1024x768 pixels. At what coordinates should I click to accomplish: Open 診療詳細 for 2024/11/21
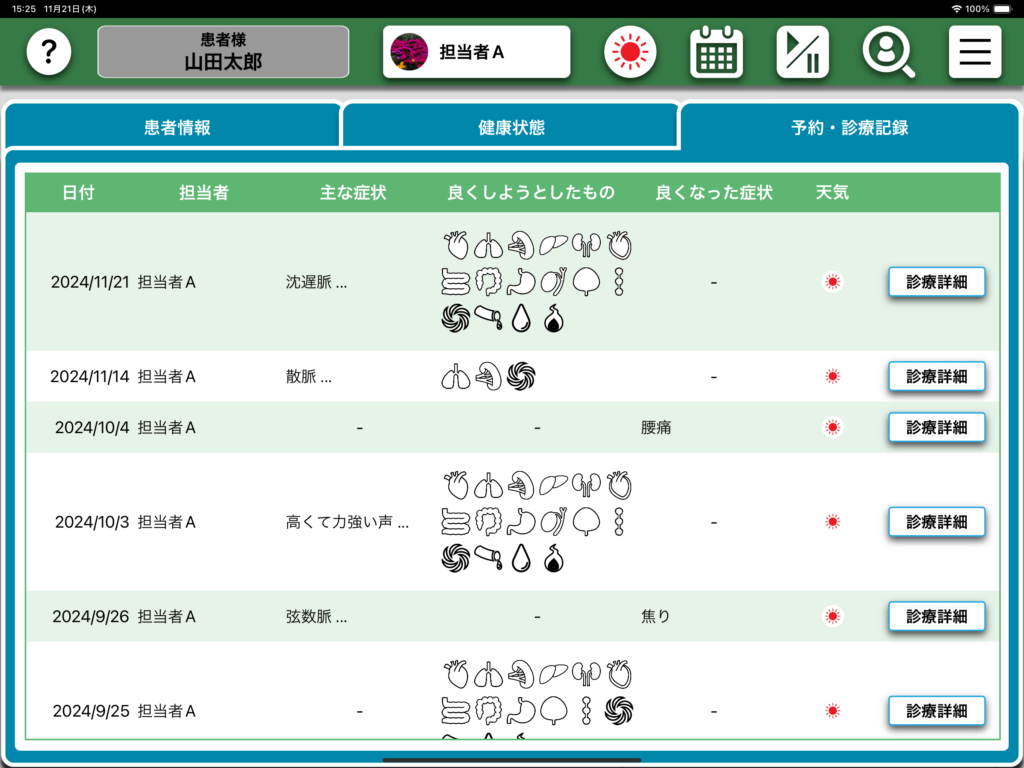pos(936,282)
